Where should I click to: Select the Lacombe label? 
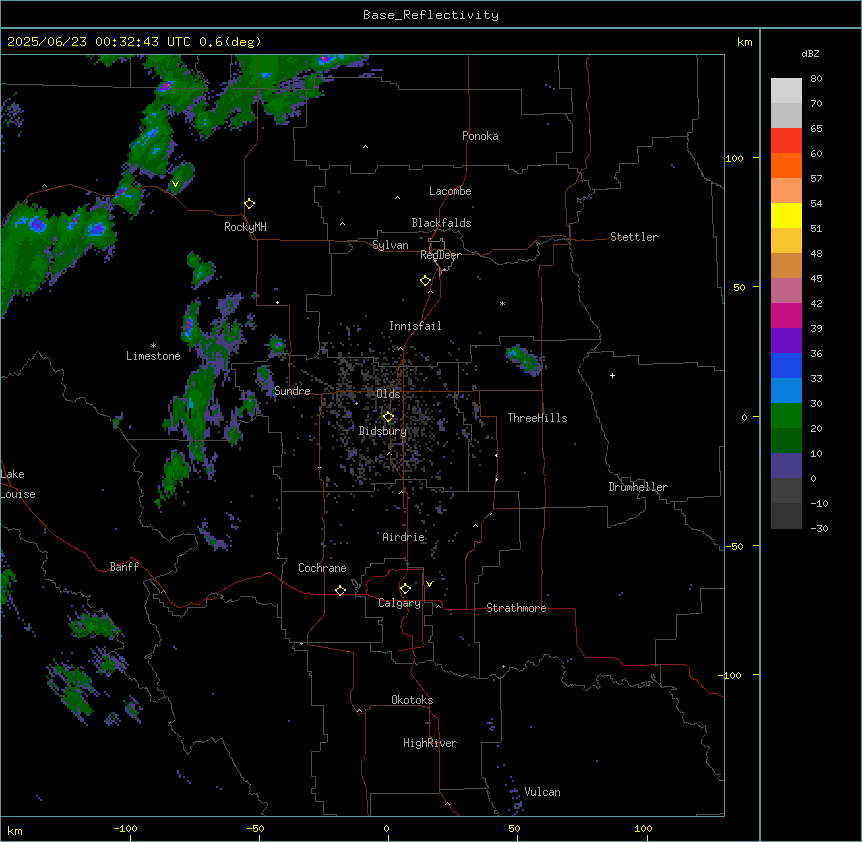point(450,191)
